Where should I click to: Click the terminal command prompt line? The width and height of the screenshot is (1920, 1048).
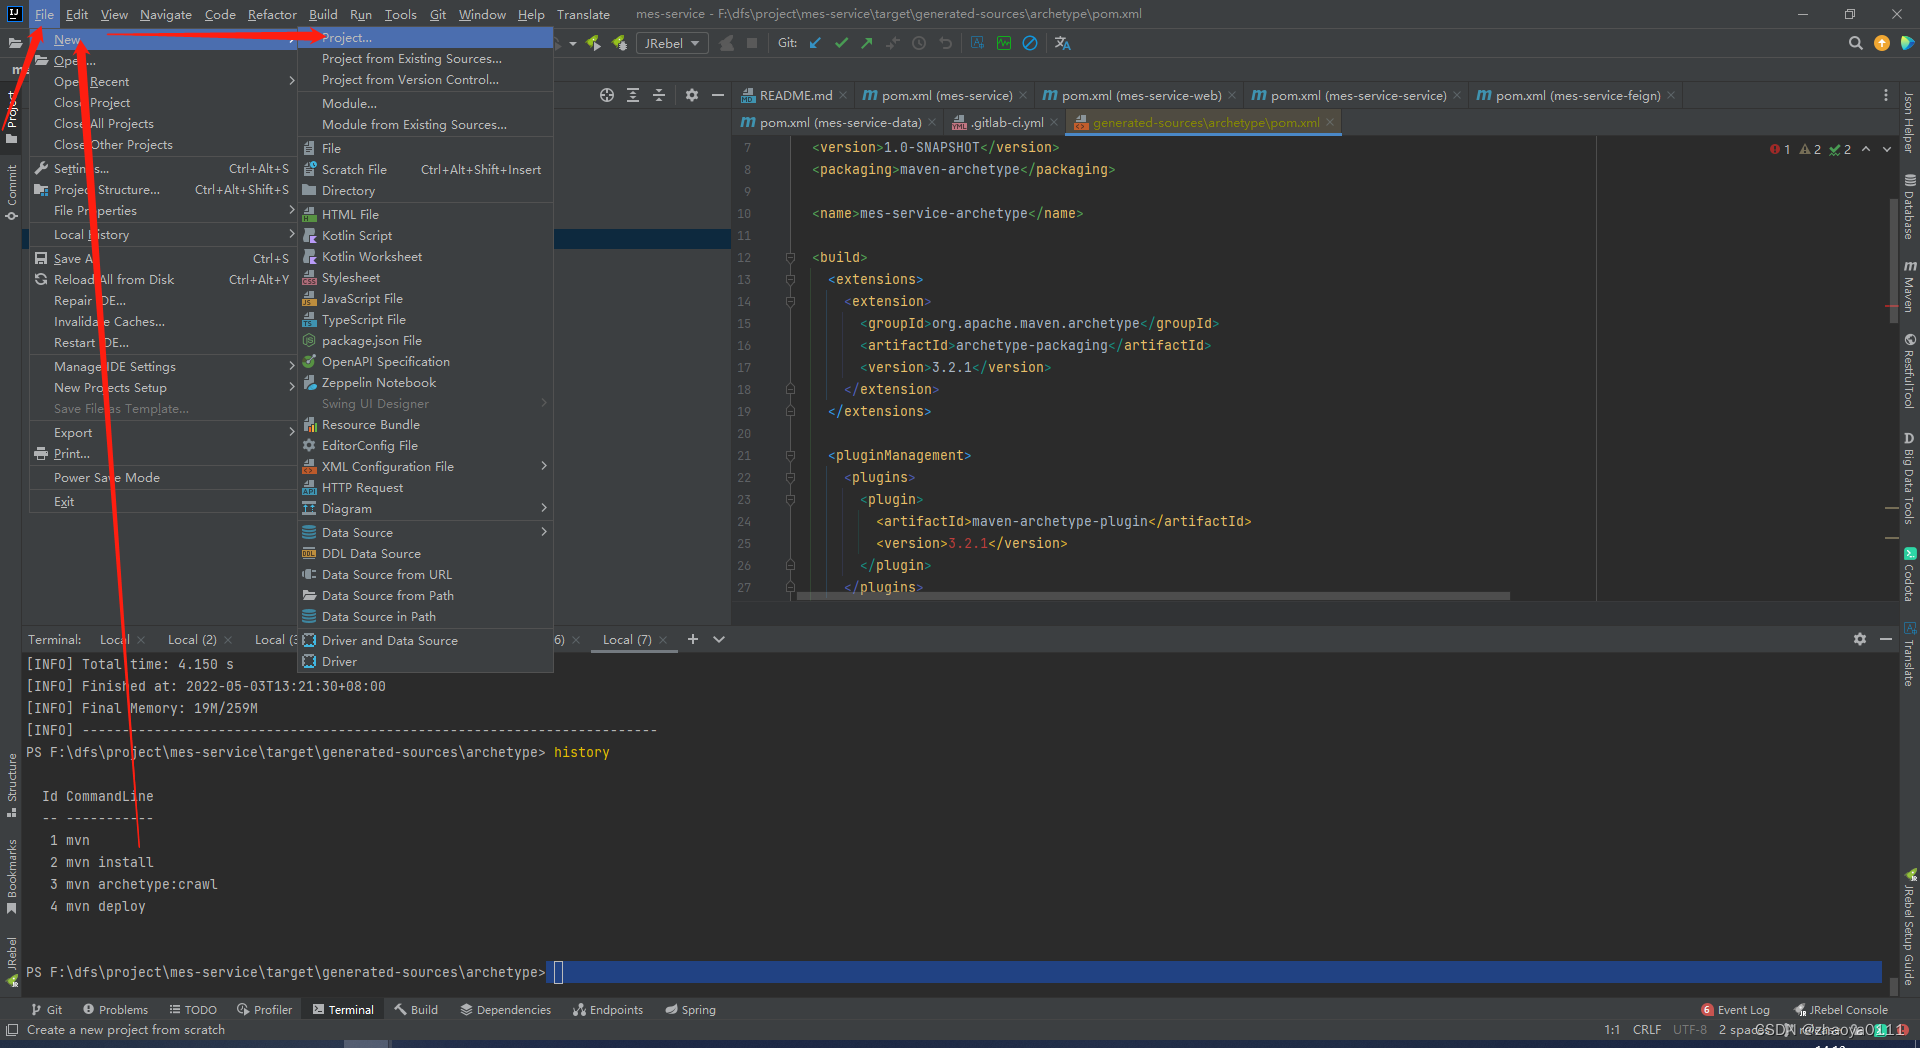[x=952, y=972]
